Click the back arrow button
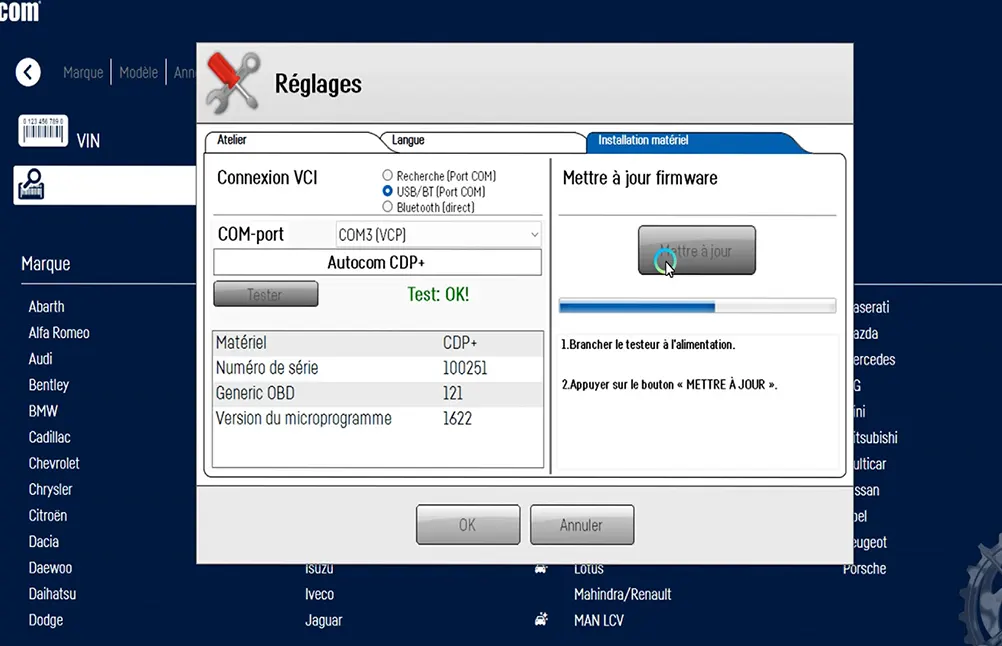This screenshot has height=646, width=1002. tap(28, 72)
